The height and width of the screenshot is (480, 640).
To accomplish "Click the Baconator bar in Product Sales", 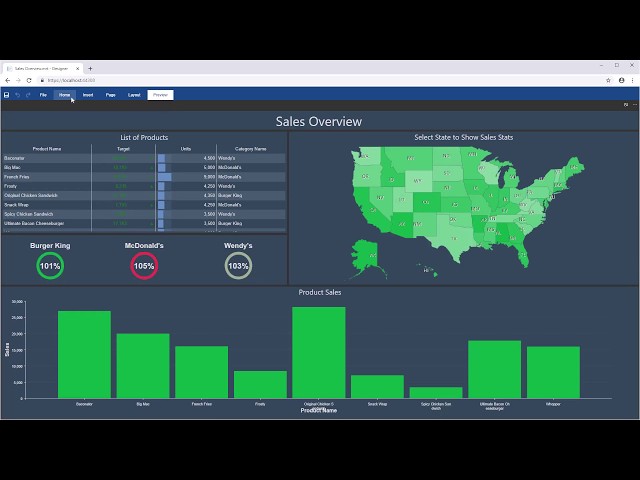I will tap(84, 355).
